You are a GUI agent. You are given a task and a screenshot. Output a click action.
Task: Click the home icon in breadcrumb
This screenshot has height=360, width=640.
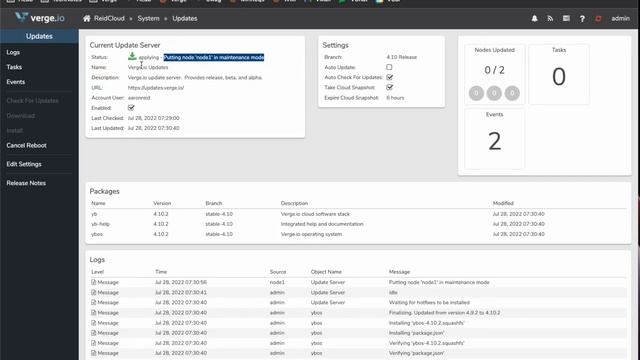[87, 18]
